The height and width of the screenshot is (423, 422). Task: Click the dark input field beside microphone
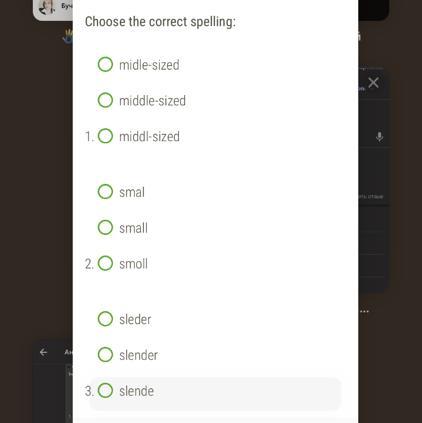365,137
